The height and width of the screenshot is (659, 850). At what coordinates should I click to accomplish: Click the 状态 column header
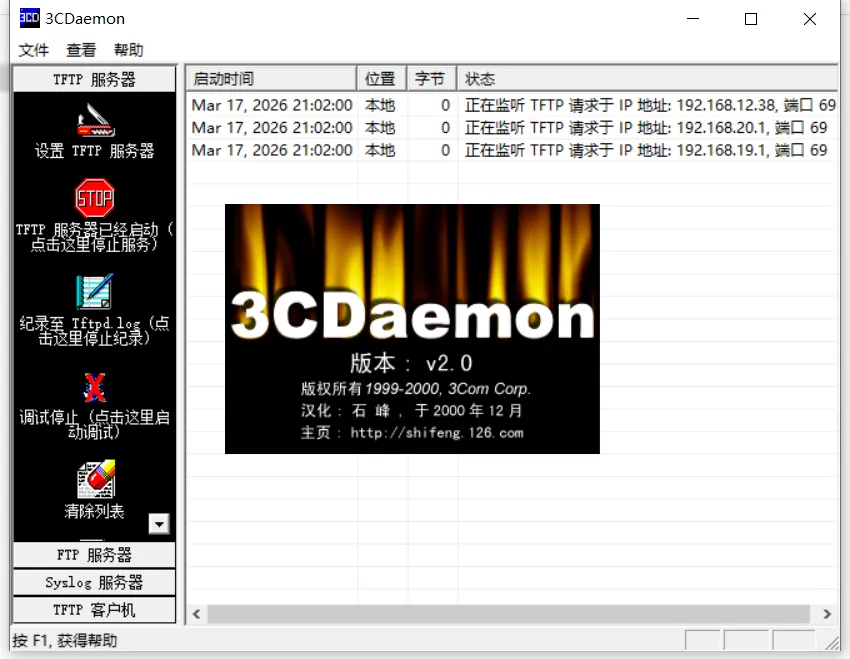click(648, 79)
